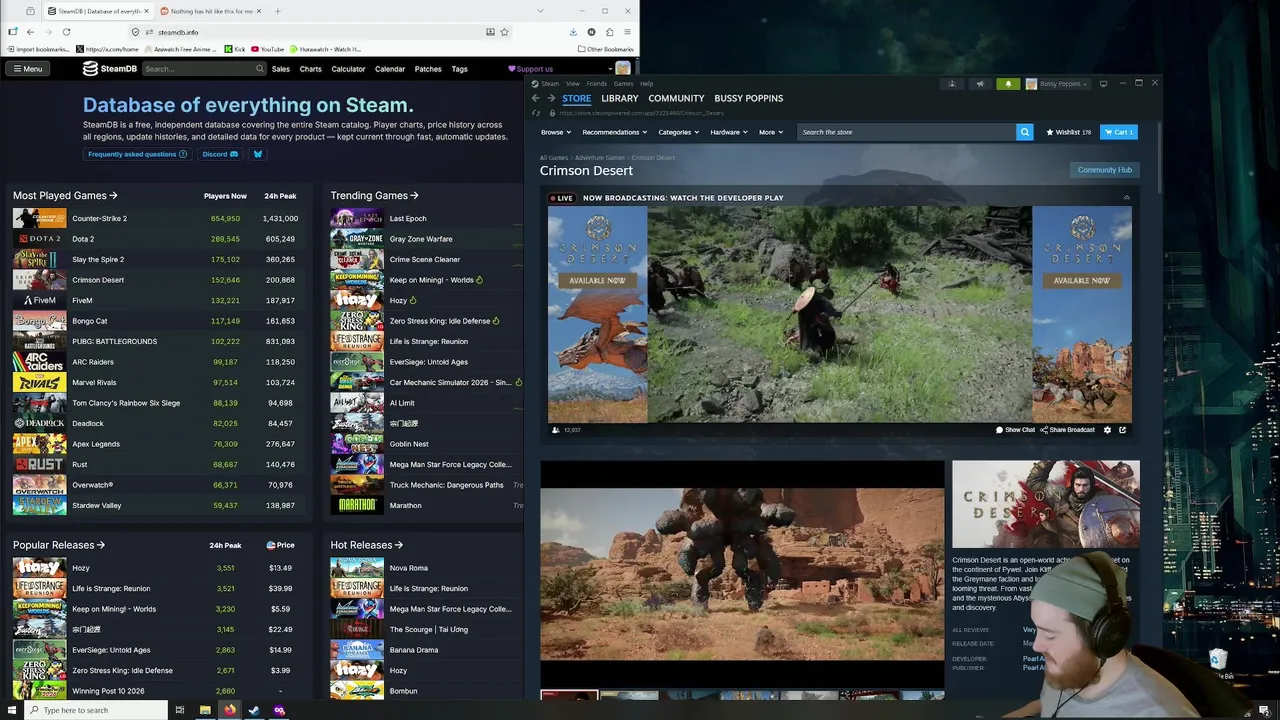Open Steam announcements megaphone icon

coord(980,84)
